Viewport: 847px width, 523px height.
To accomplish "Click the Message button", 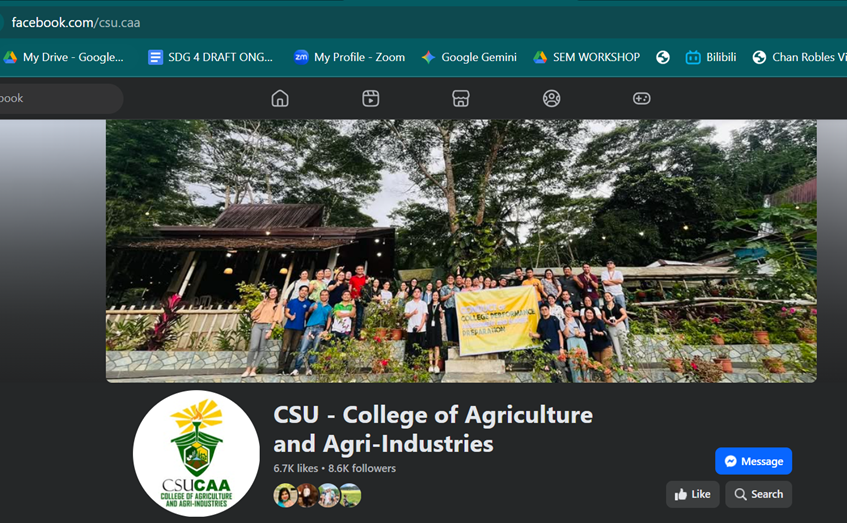I will [x=754, y=461].
